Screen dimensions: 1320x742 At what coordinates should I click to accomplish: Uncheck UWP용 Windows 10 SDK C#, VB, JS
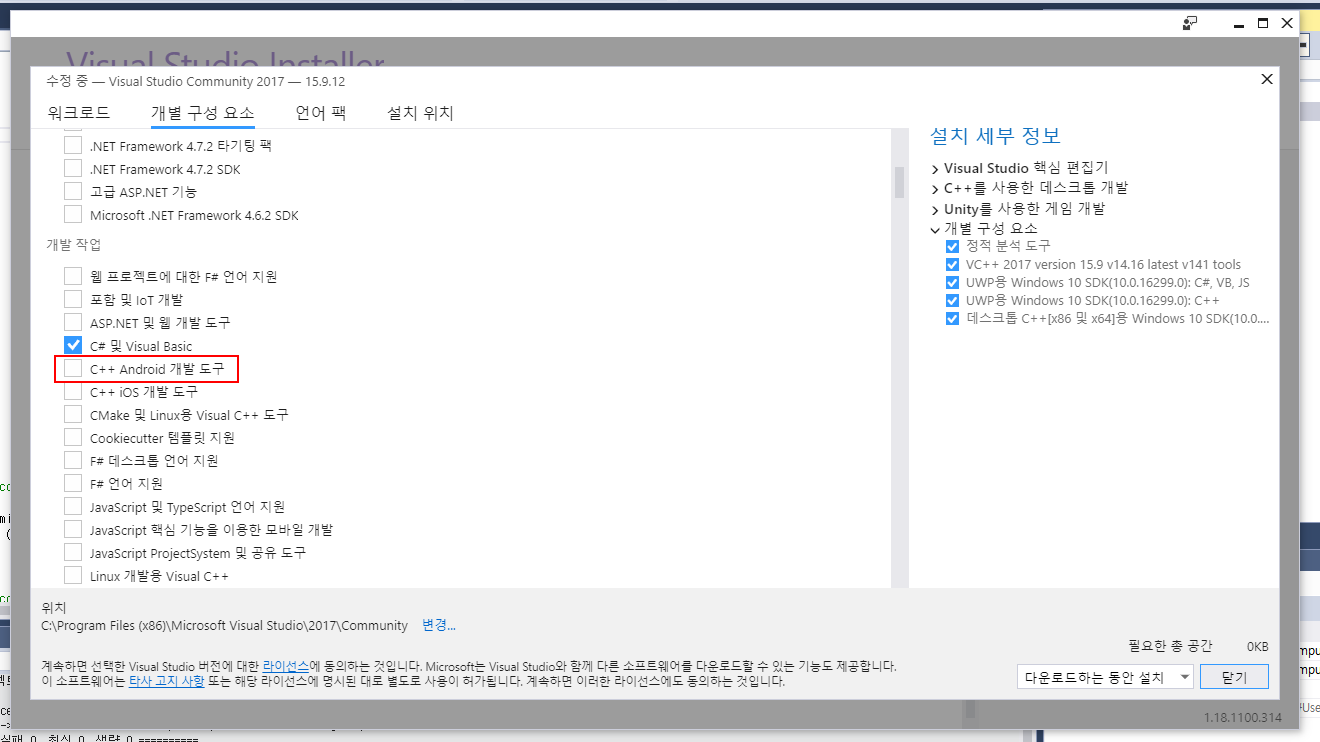(952, 282)
